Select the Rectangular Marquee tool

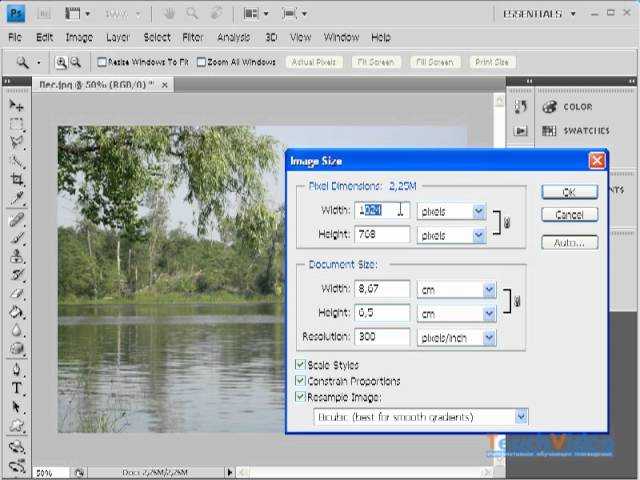pyautogui.click(x=17, y=124)
